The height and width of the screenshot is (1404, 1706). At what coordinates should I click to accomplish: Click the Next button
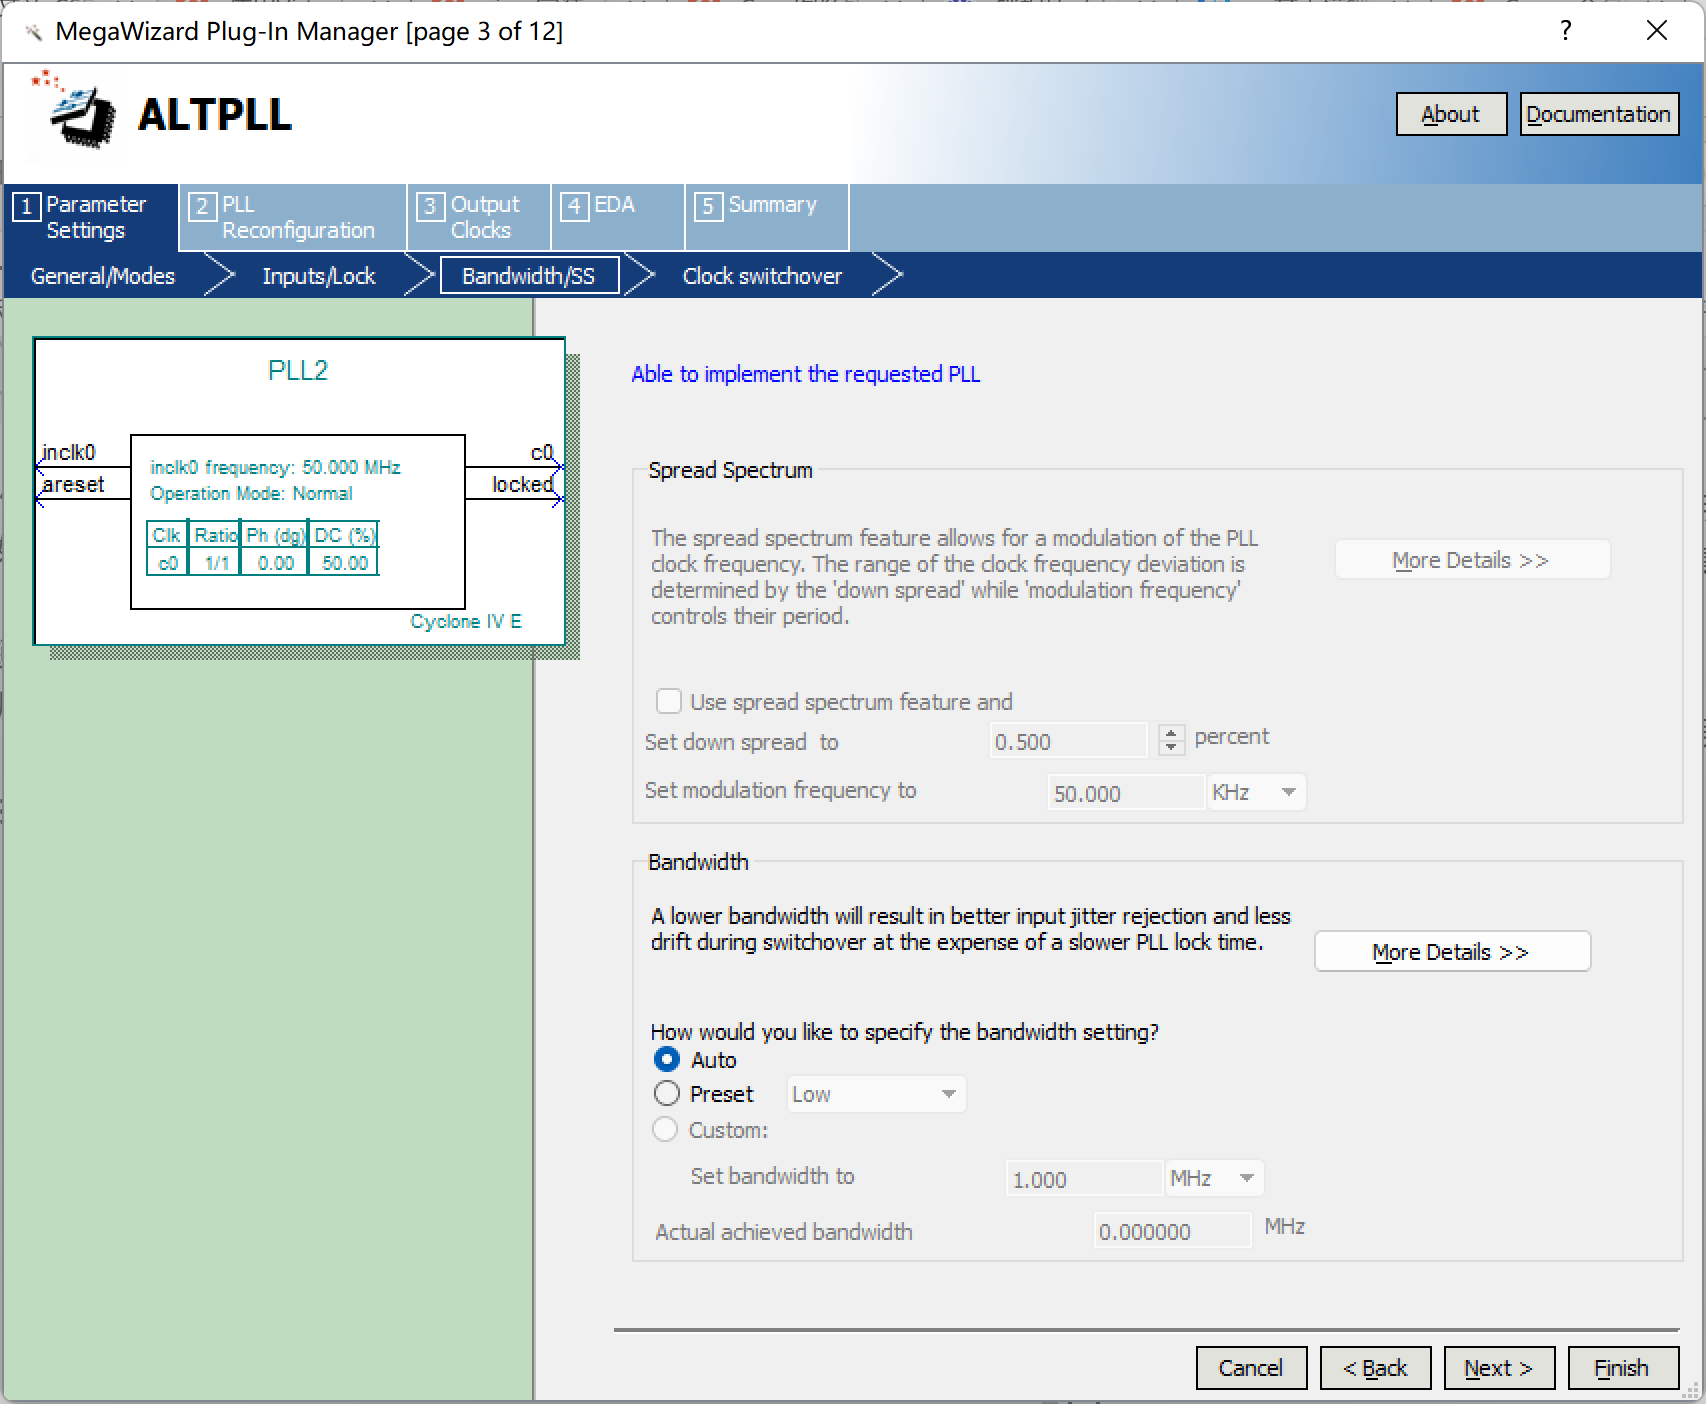1499,1368
